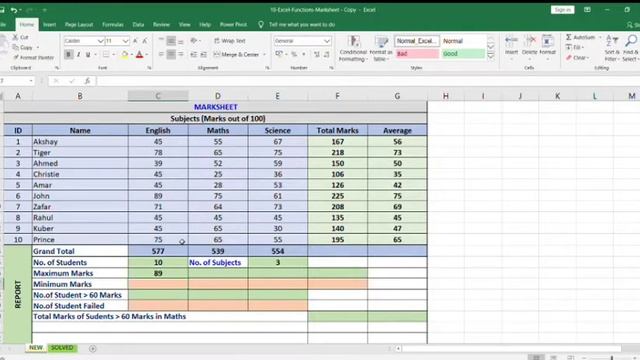Select the Format Painter brush

tap(16, 58)
